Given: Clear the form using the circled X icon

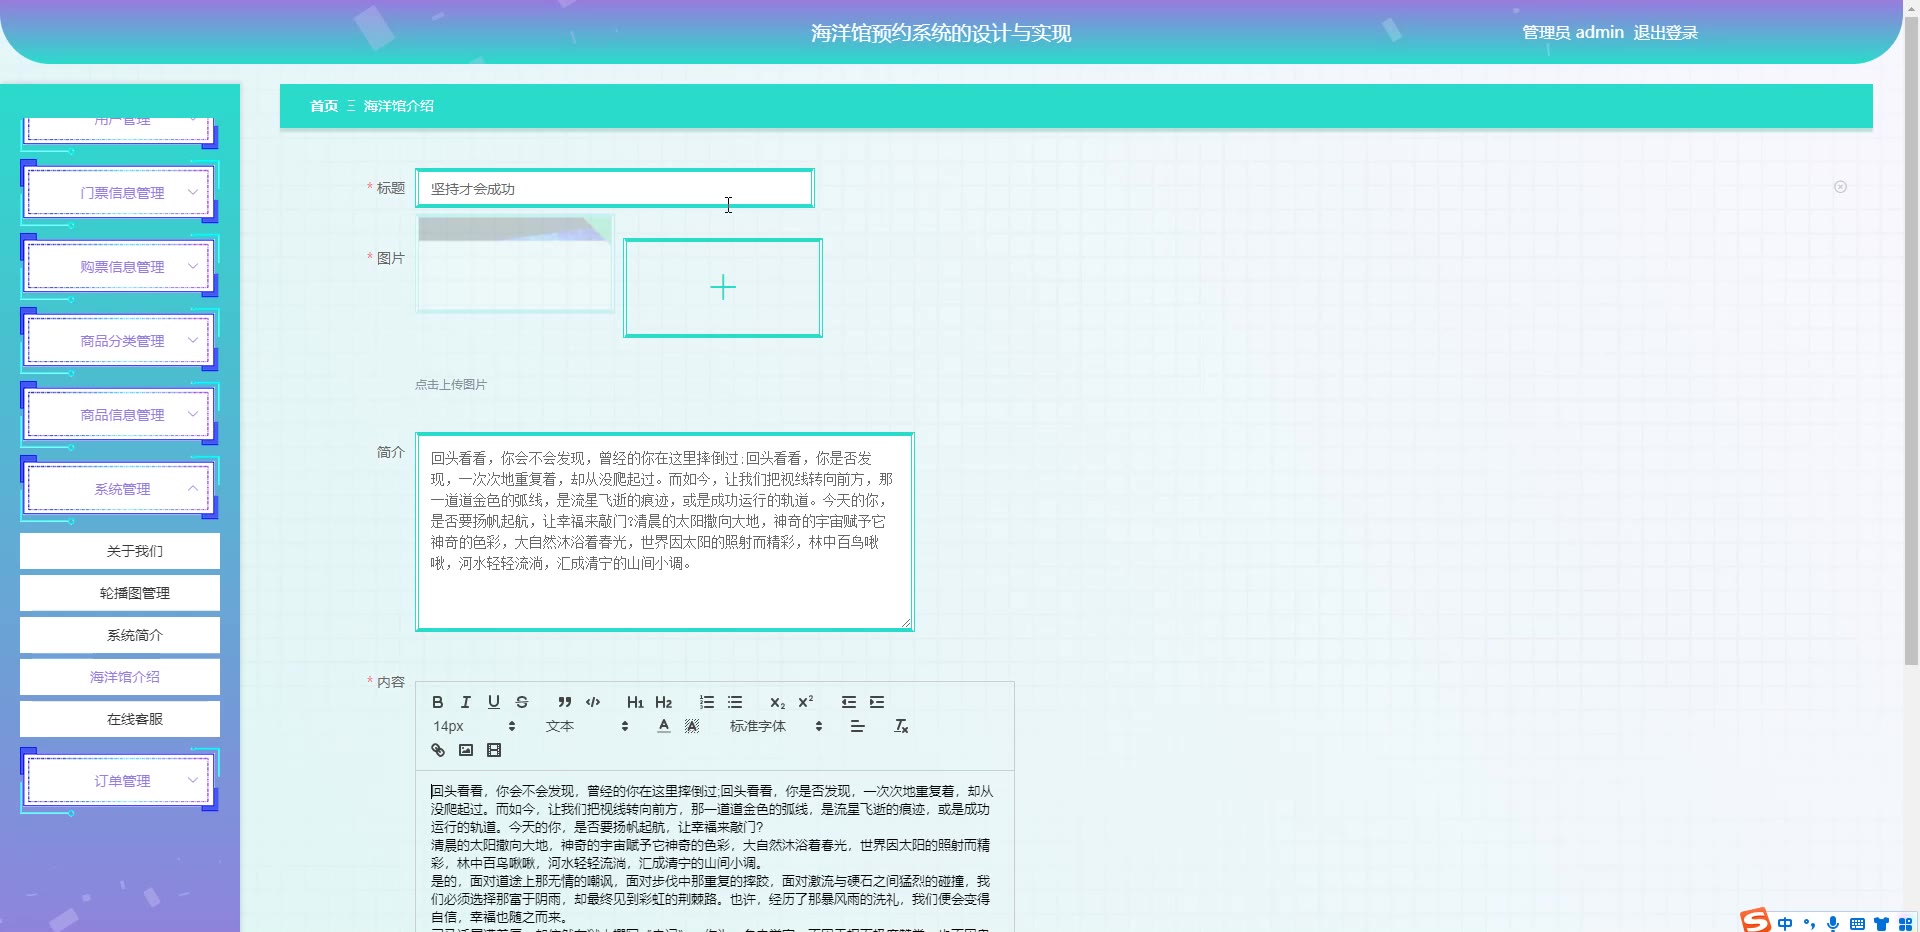Looking at the screenshot, I should [1840, 187].
